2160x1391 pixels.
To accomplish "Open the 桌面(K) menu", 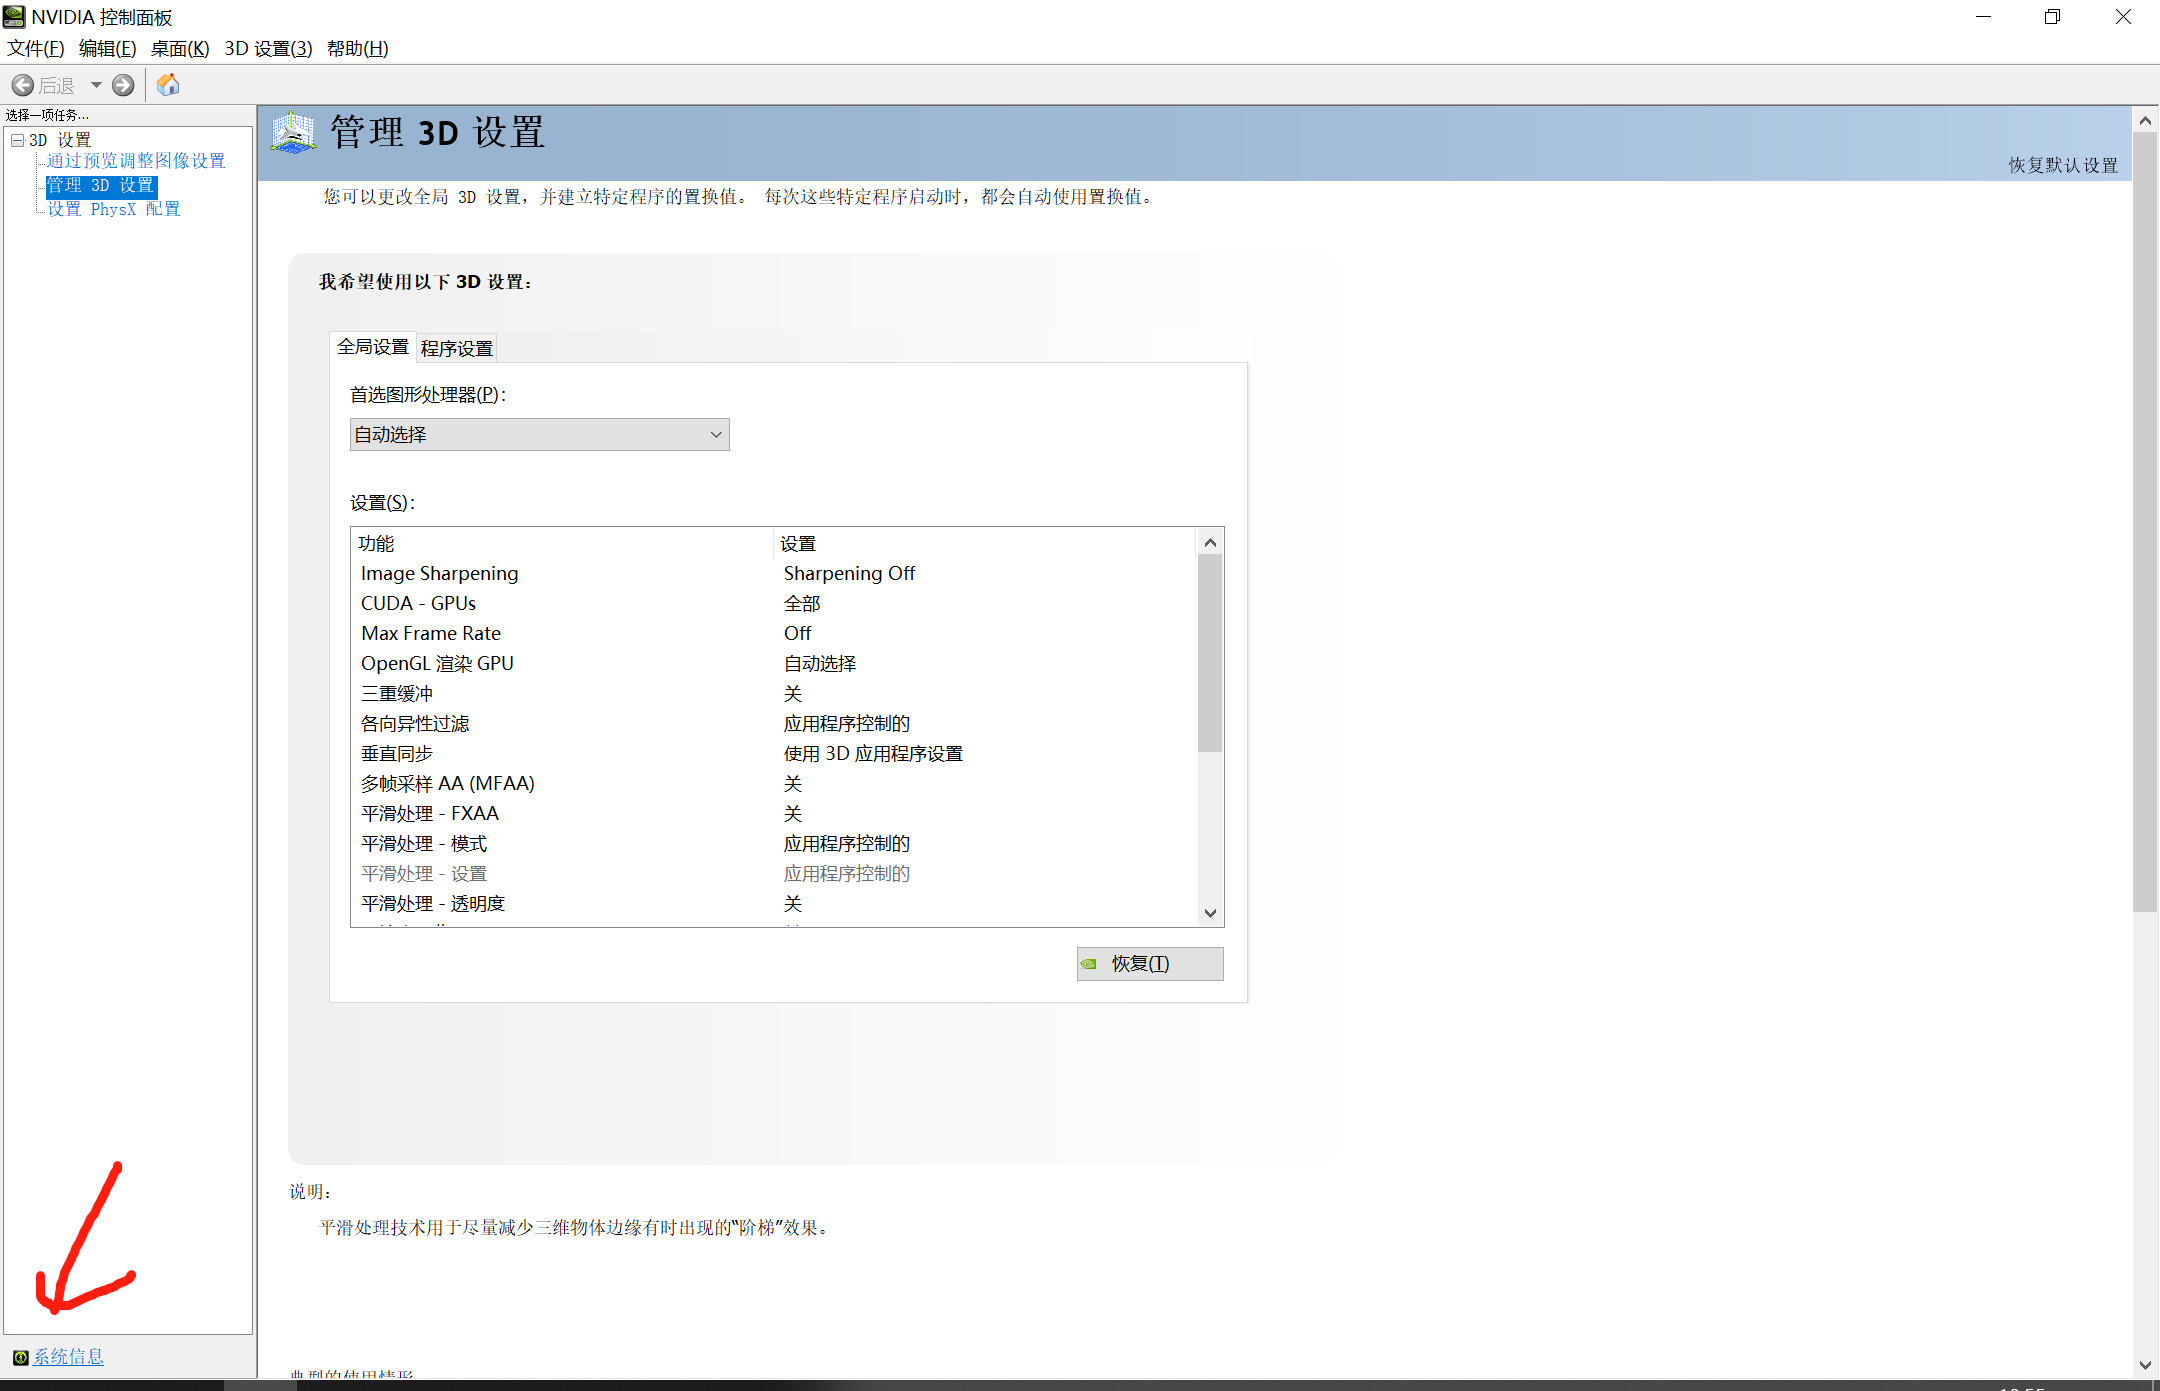I will pyautogui.click(x=180, y=48).
